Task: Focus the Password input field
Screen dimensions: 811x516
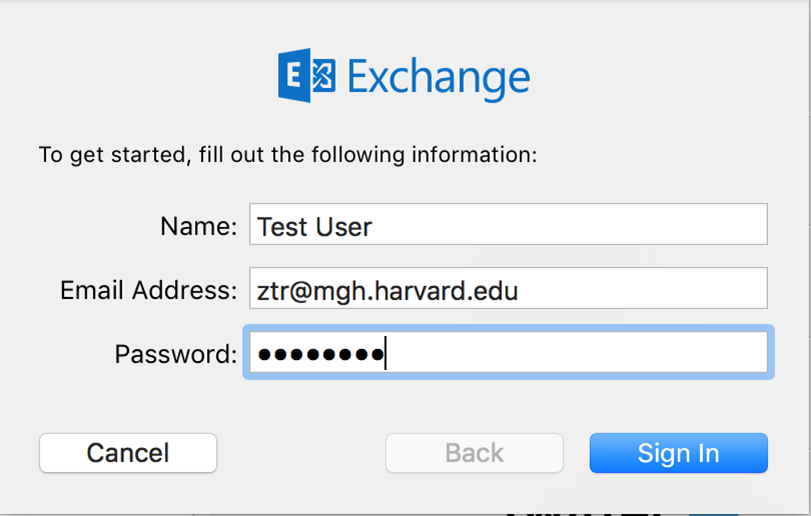Action: tap(508, 353)
